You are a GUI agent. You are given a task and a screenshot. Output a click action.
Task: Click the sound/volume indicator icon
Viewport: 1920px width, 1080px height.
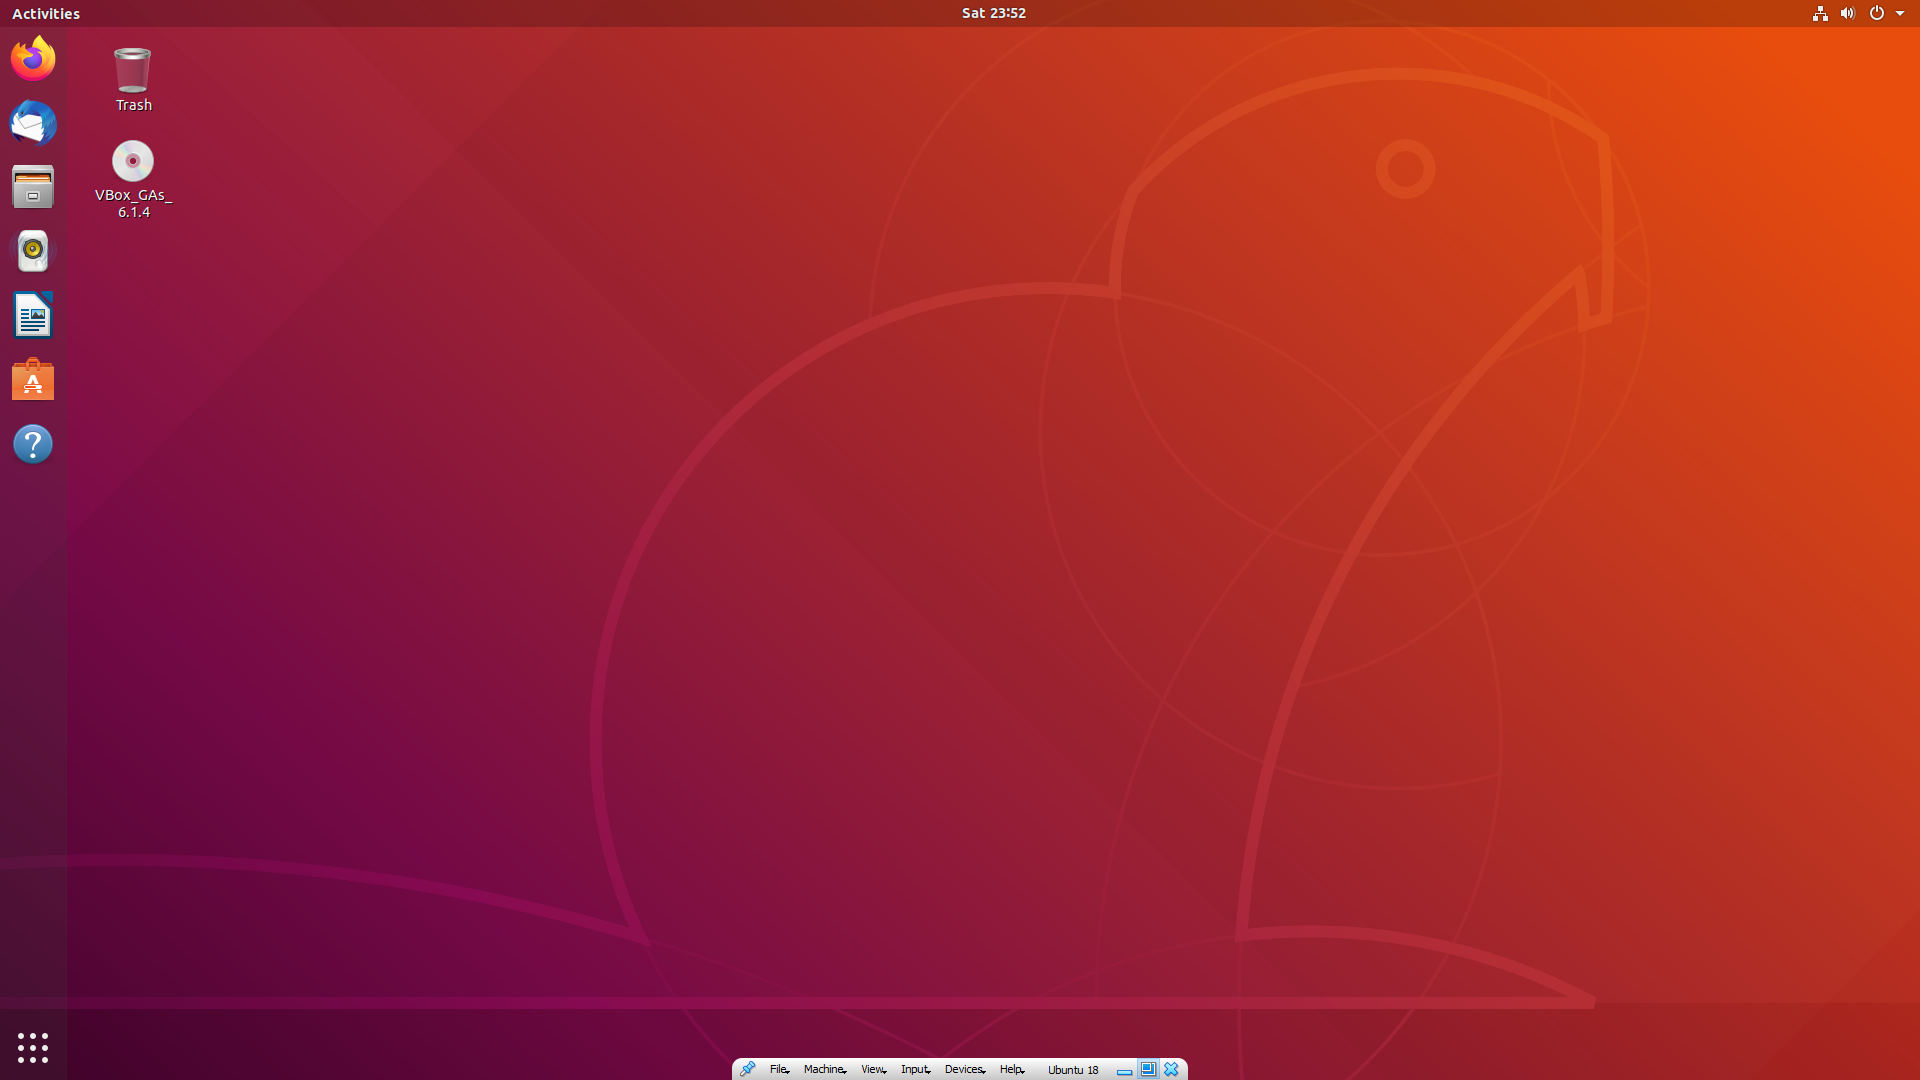(1847, 13)
